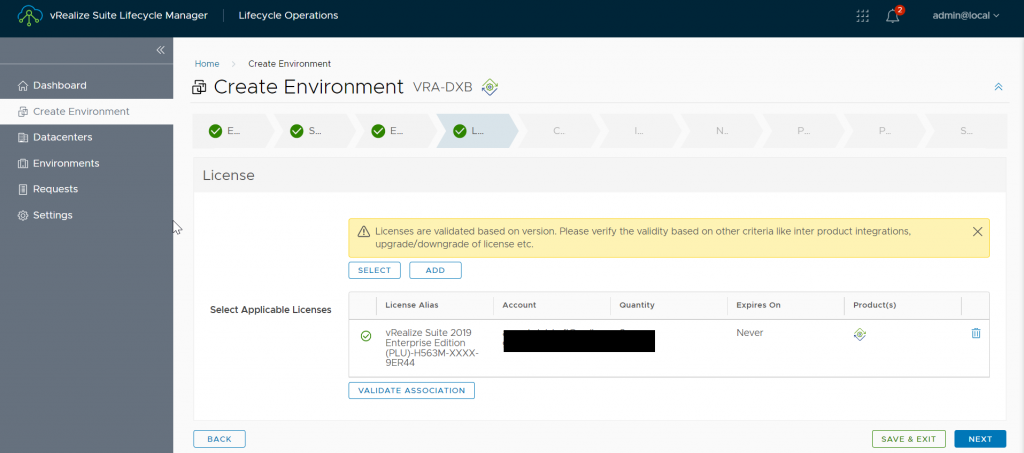This screenshot has height=453, width=1024.
Task: Click the ADD license button
Action: click(x=436, y=270)
